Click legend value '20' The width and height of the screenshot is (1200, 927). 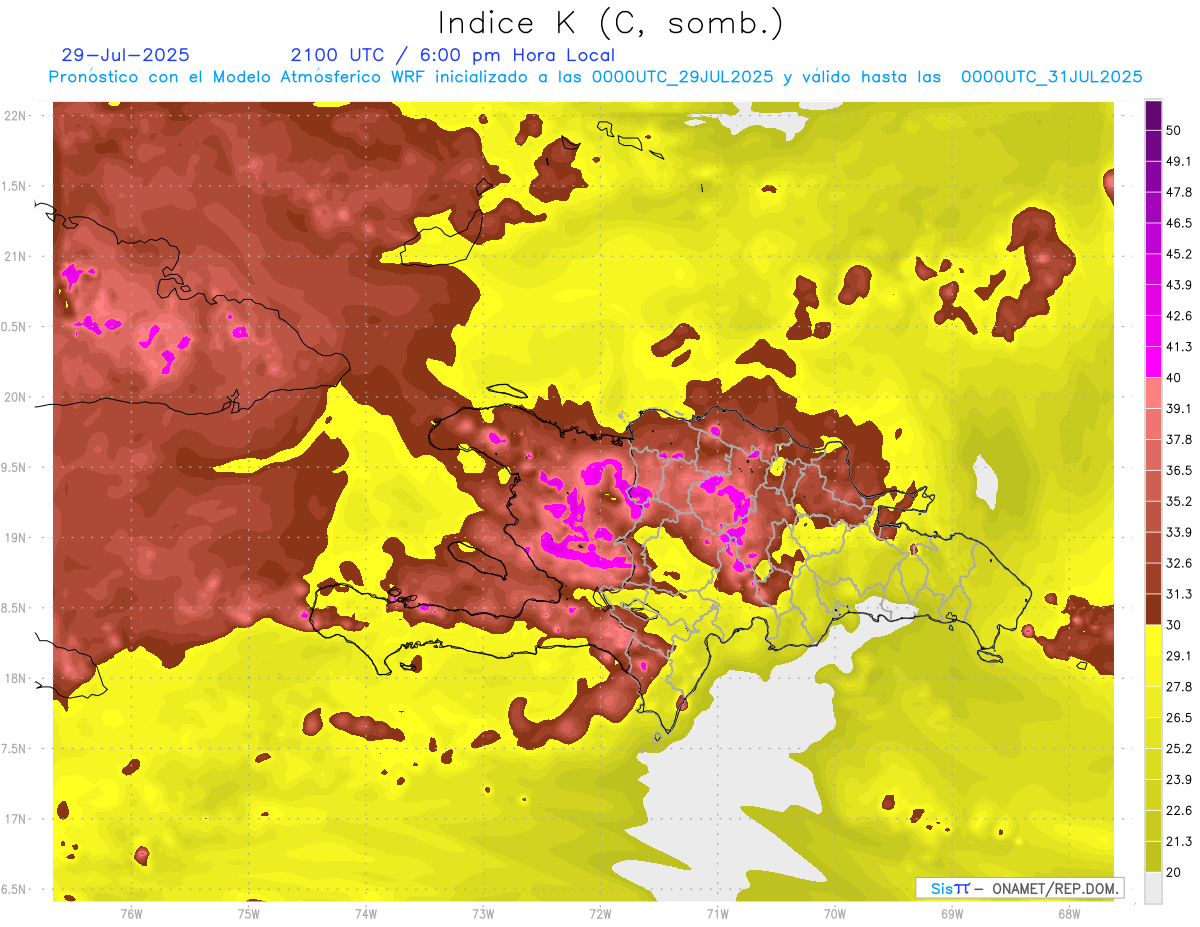[x=1175, y=872]
